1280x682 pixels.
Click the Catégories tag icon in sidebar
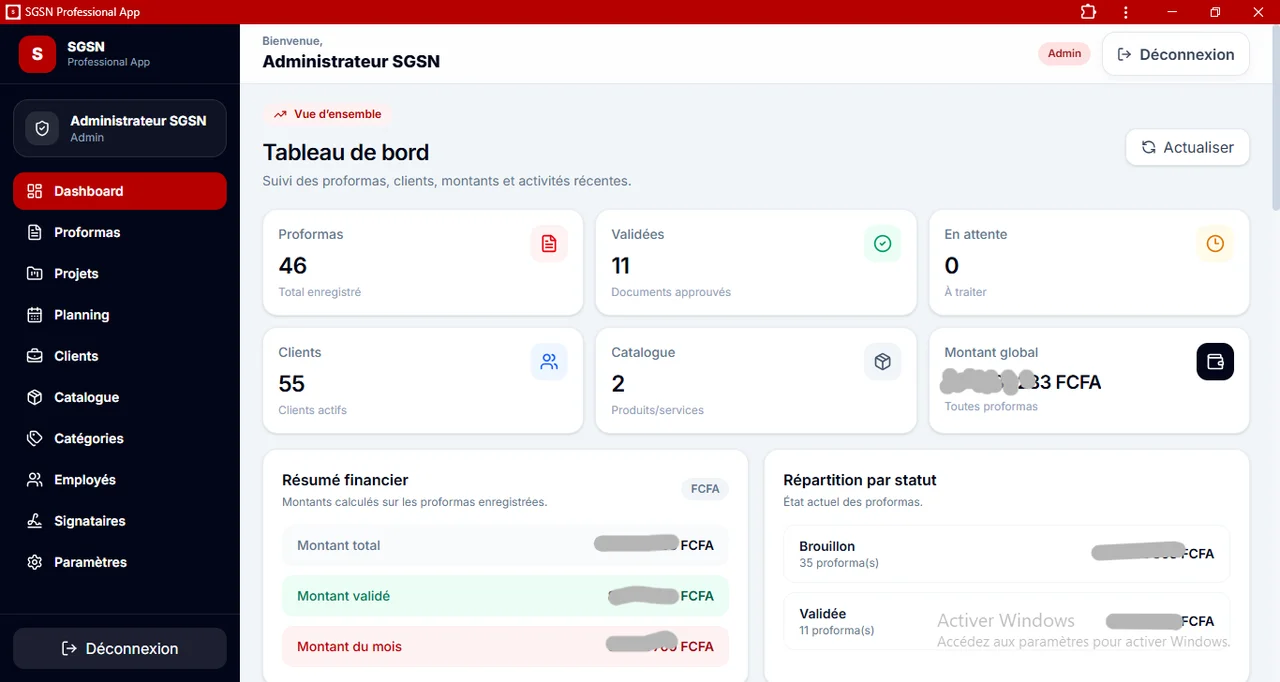[35, 438]
